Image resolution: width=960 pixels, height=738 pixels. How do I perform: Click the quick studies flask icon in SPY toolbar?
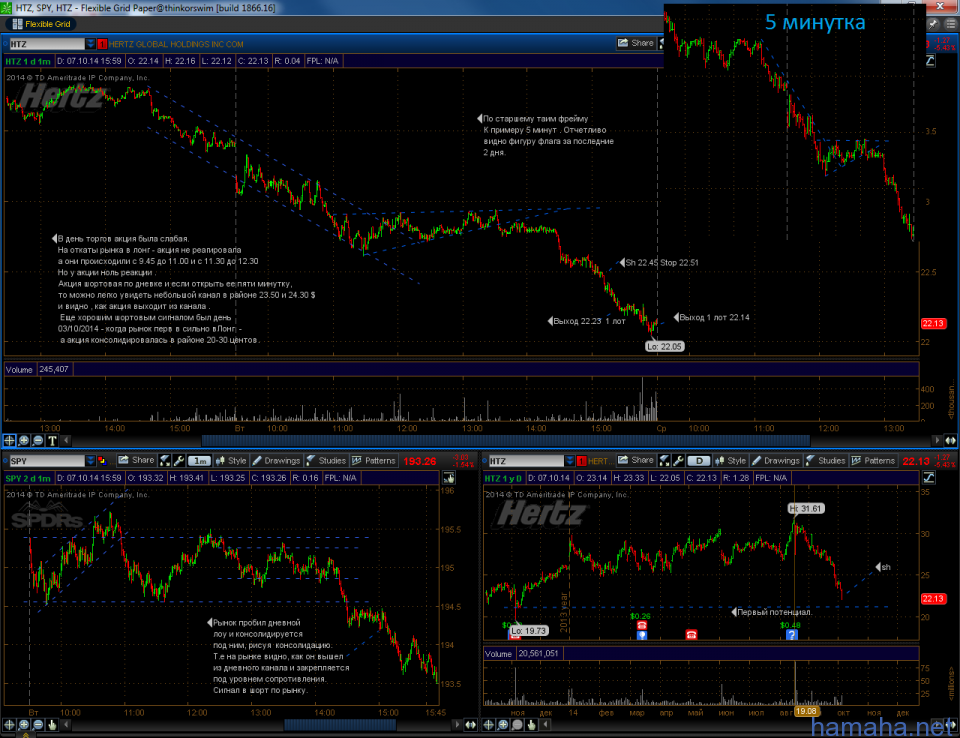click(x=165, y=461)
